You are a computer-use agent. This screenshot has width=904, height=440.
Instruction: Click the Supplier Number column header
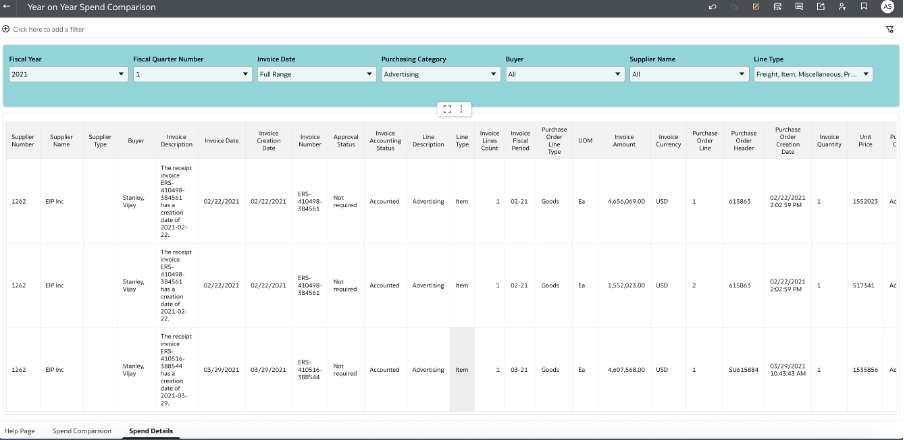[23, 140]
